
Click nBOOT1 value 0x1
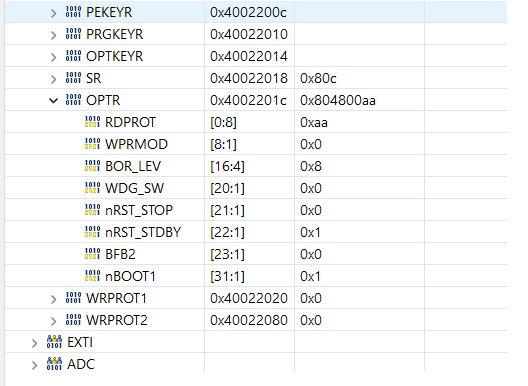310,276
